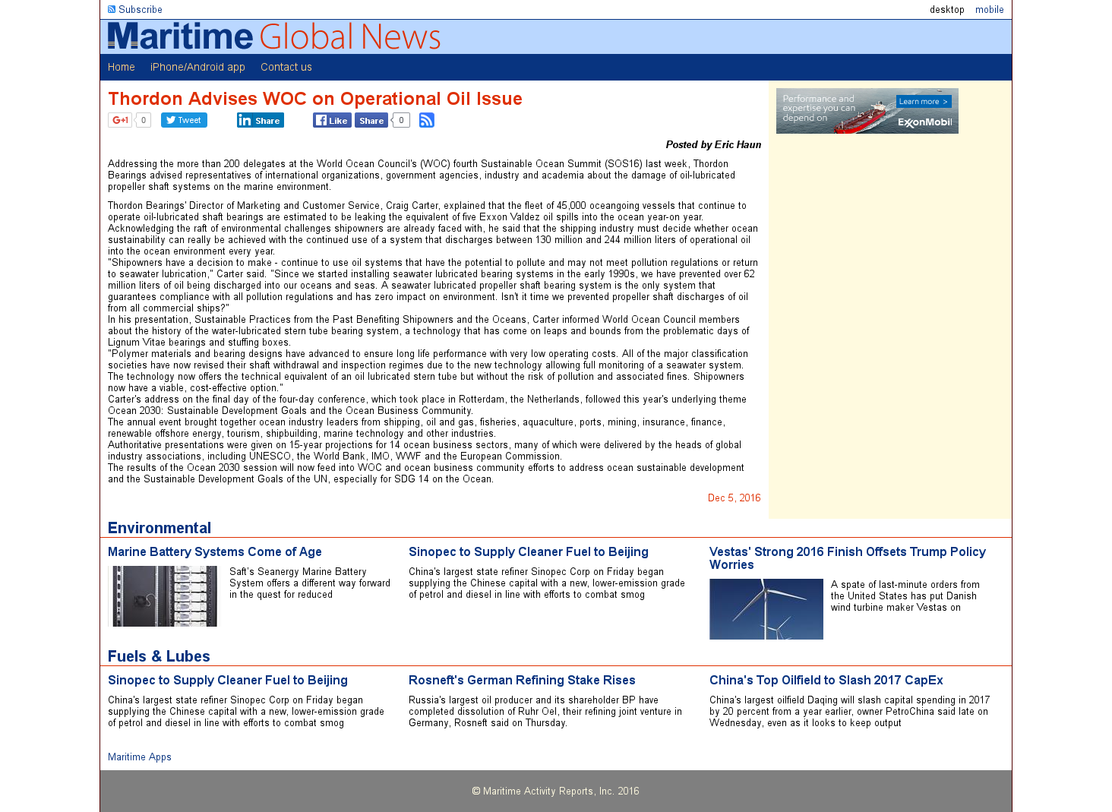The height and width of the screenshot is (812, 1112).
Task: Open the Fuels & Lubes section heading
Action: (159, 656)
